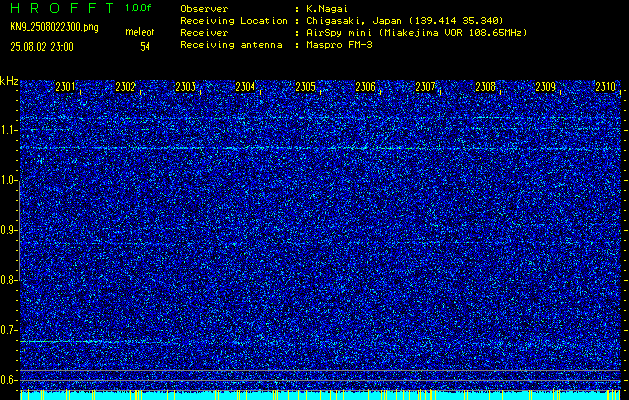Click the Receiving antenna field label
The height and width of the screenshot is (400, 629).
point(231,45)
